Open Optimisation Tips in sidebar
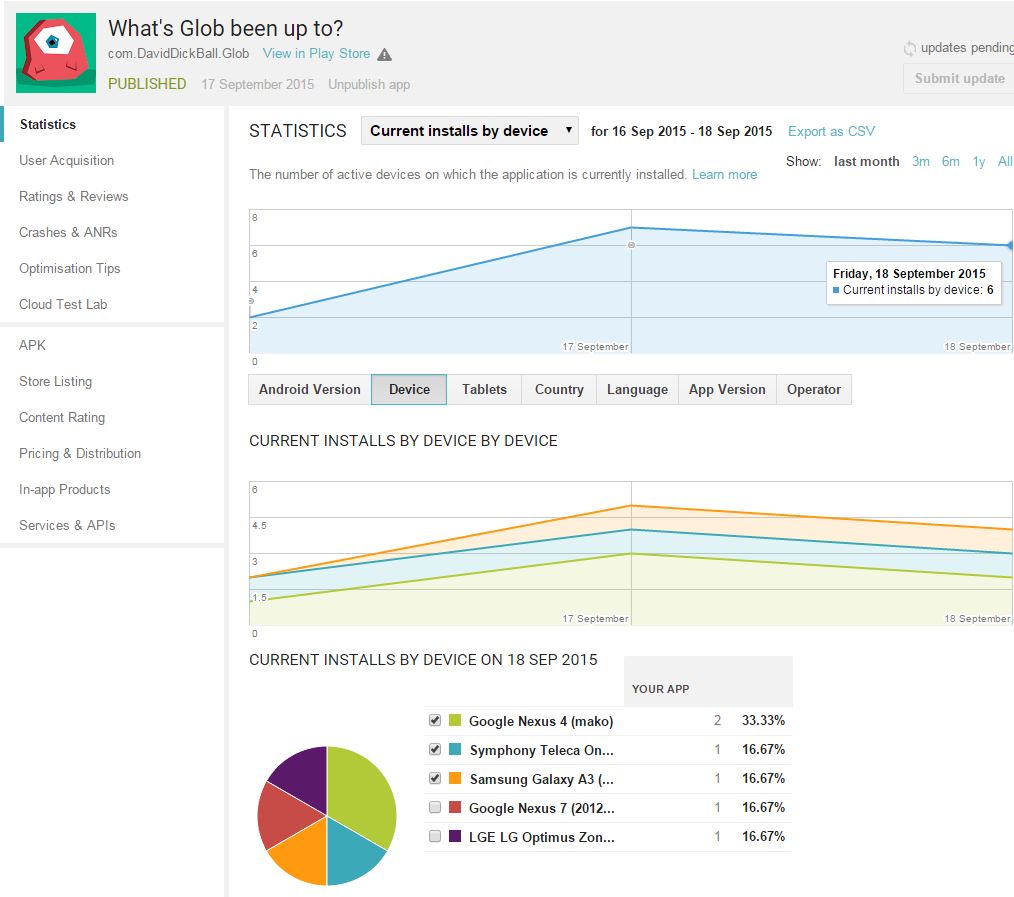The height and width of the screenshot is (897, 1014). [69, 268]
